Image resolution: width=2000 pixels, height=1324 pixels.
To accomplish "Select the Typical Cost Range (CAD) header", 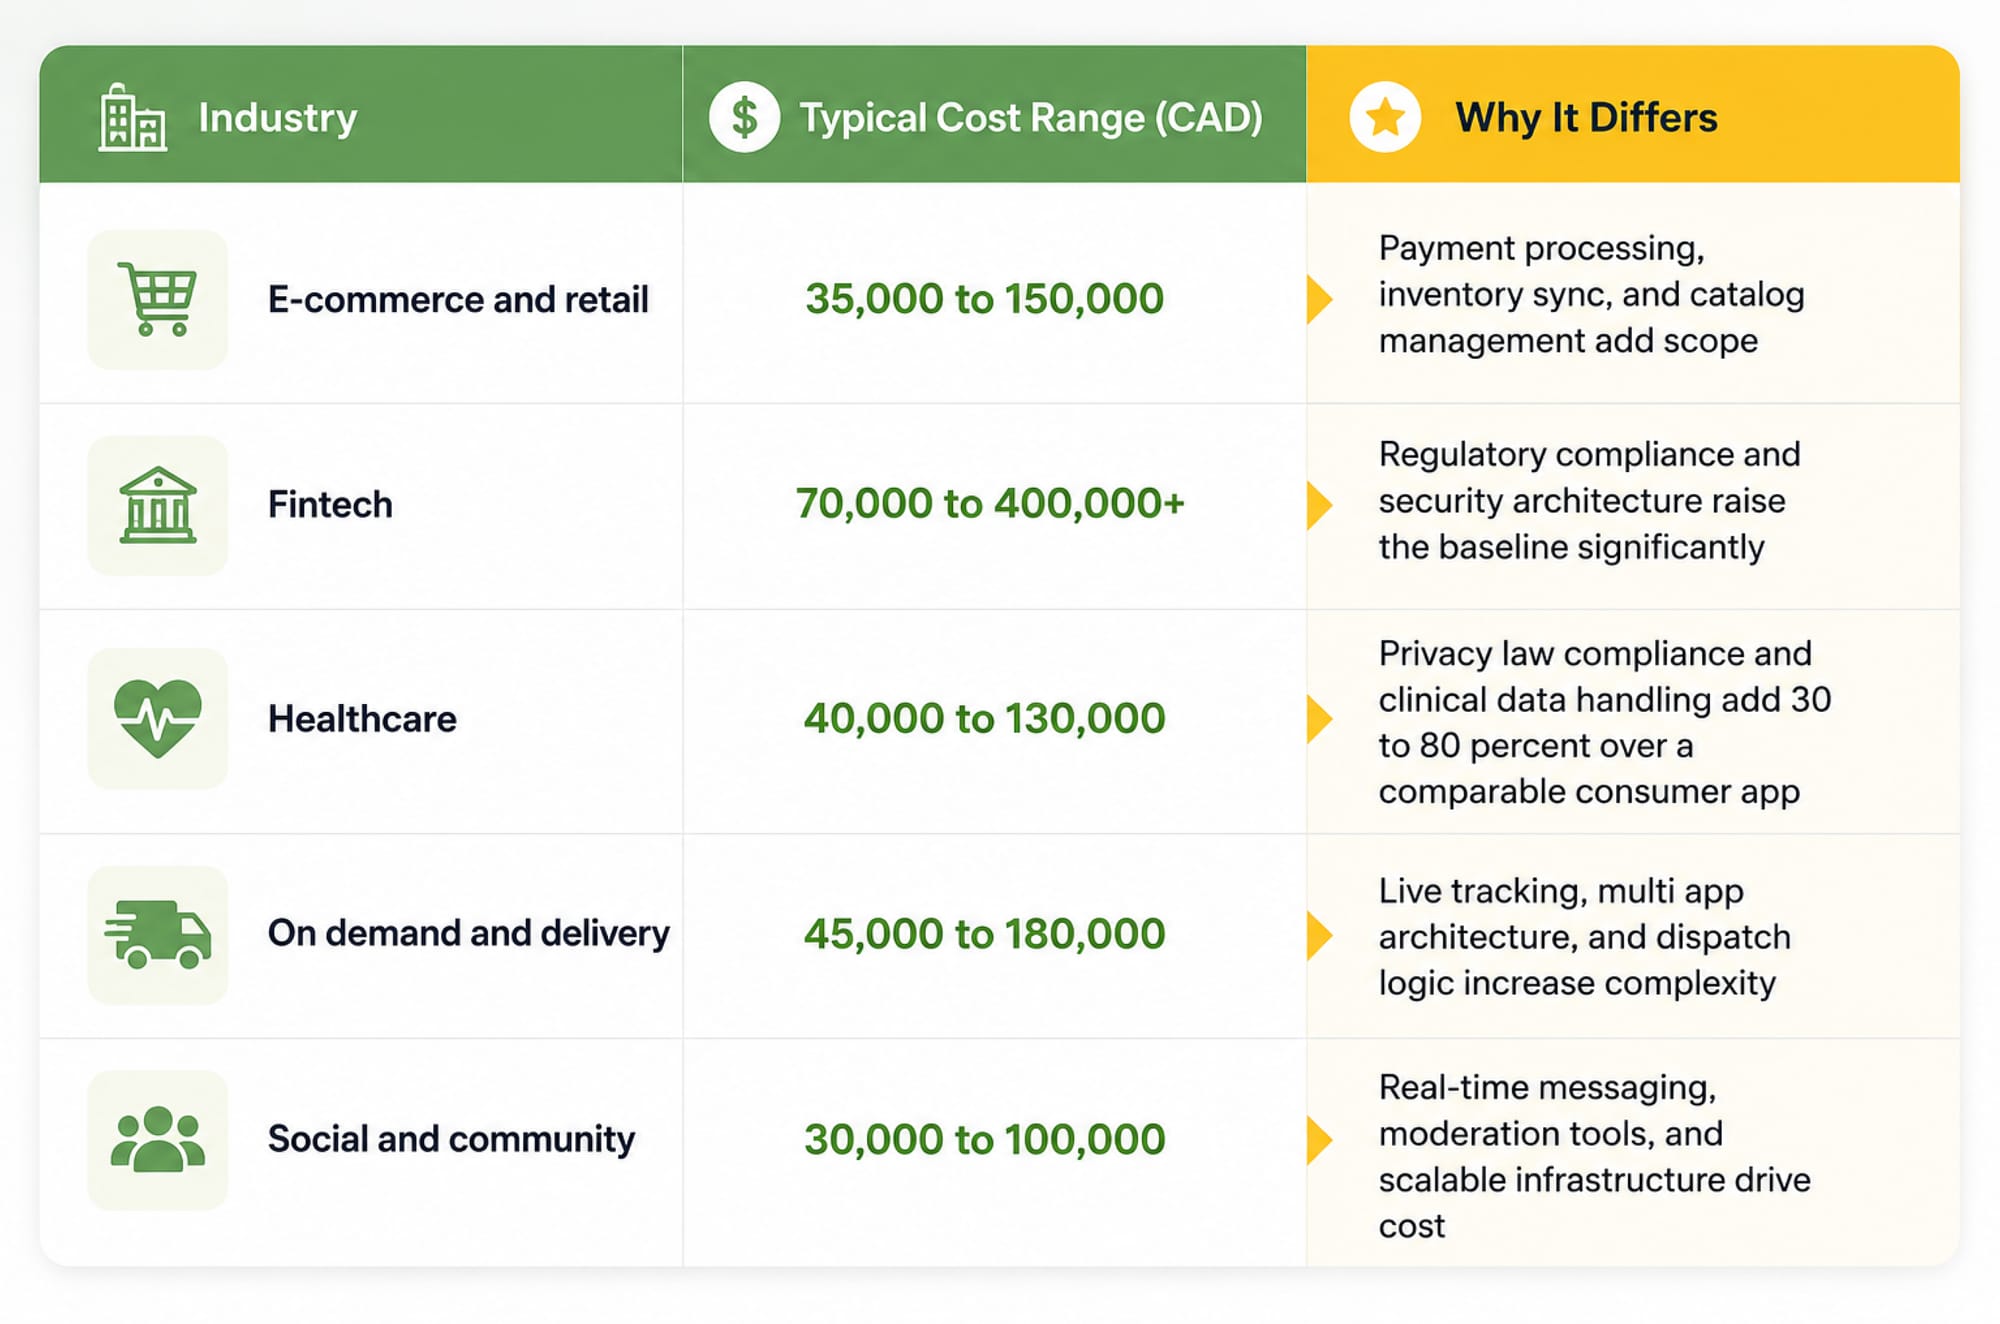I will pyautogui.click(x=994, y=114).
